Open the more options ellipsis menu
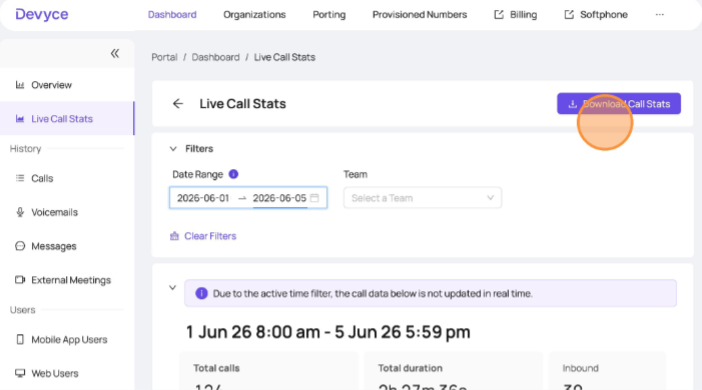This screenshot has height=390, width=702. click(659, 15)
